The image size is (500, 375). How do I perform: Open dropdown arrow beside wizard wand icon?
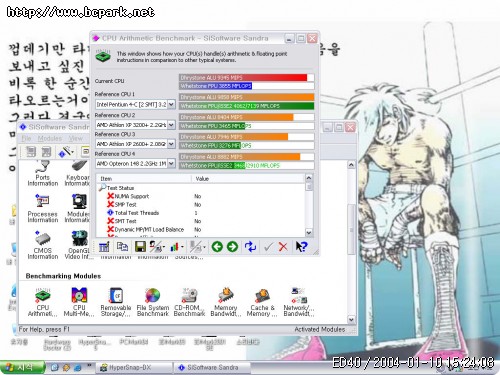point(73,152)
